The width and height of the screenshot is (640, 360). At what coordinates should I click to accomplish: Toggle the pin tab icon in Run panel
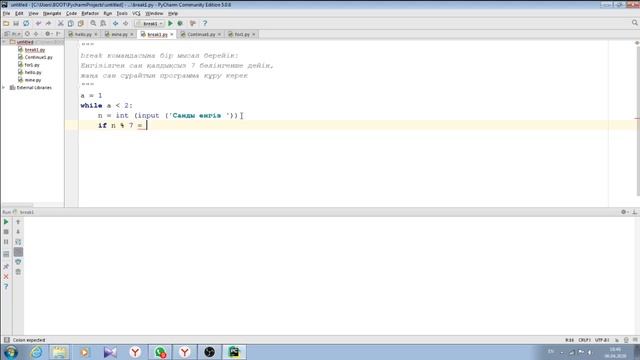pyautogui.click(x=6, y=267)
